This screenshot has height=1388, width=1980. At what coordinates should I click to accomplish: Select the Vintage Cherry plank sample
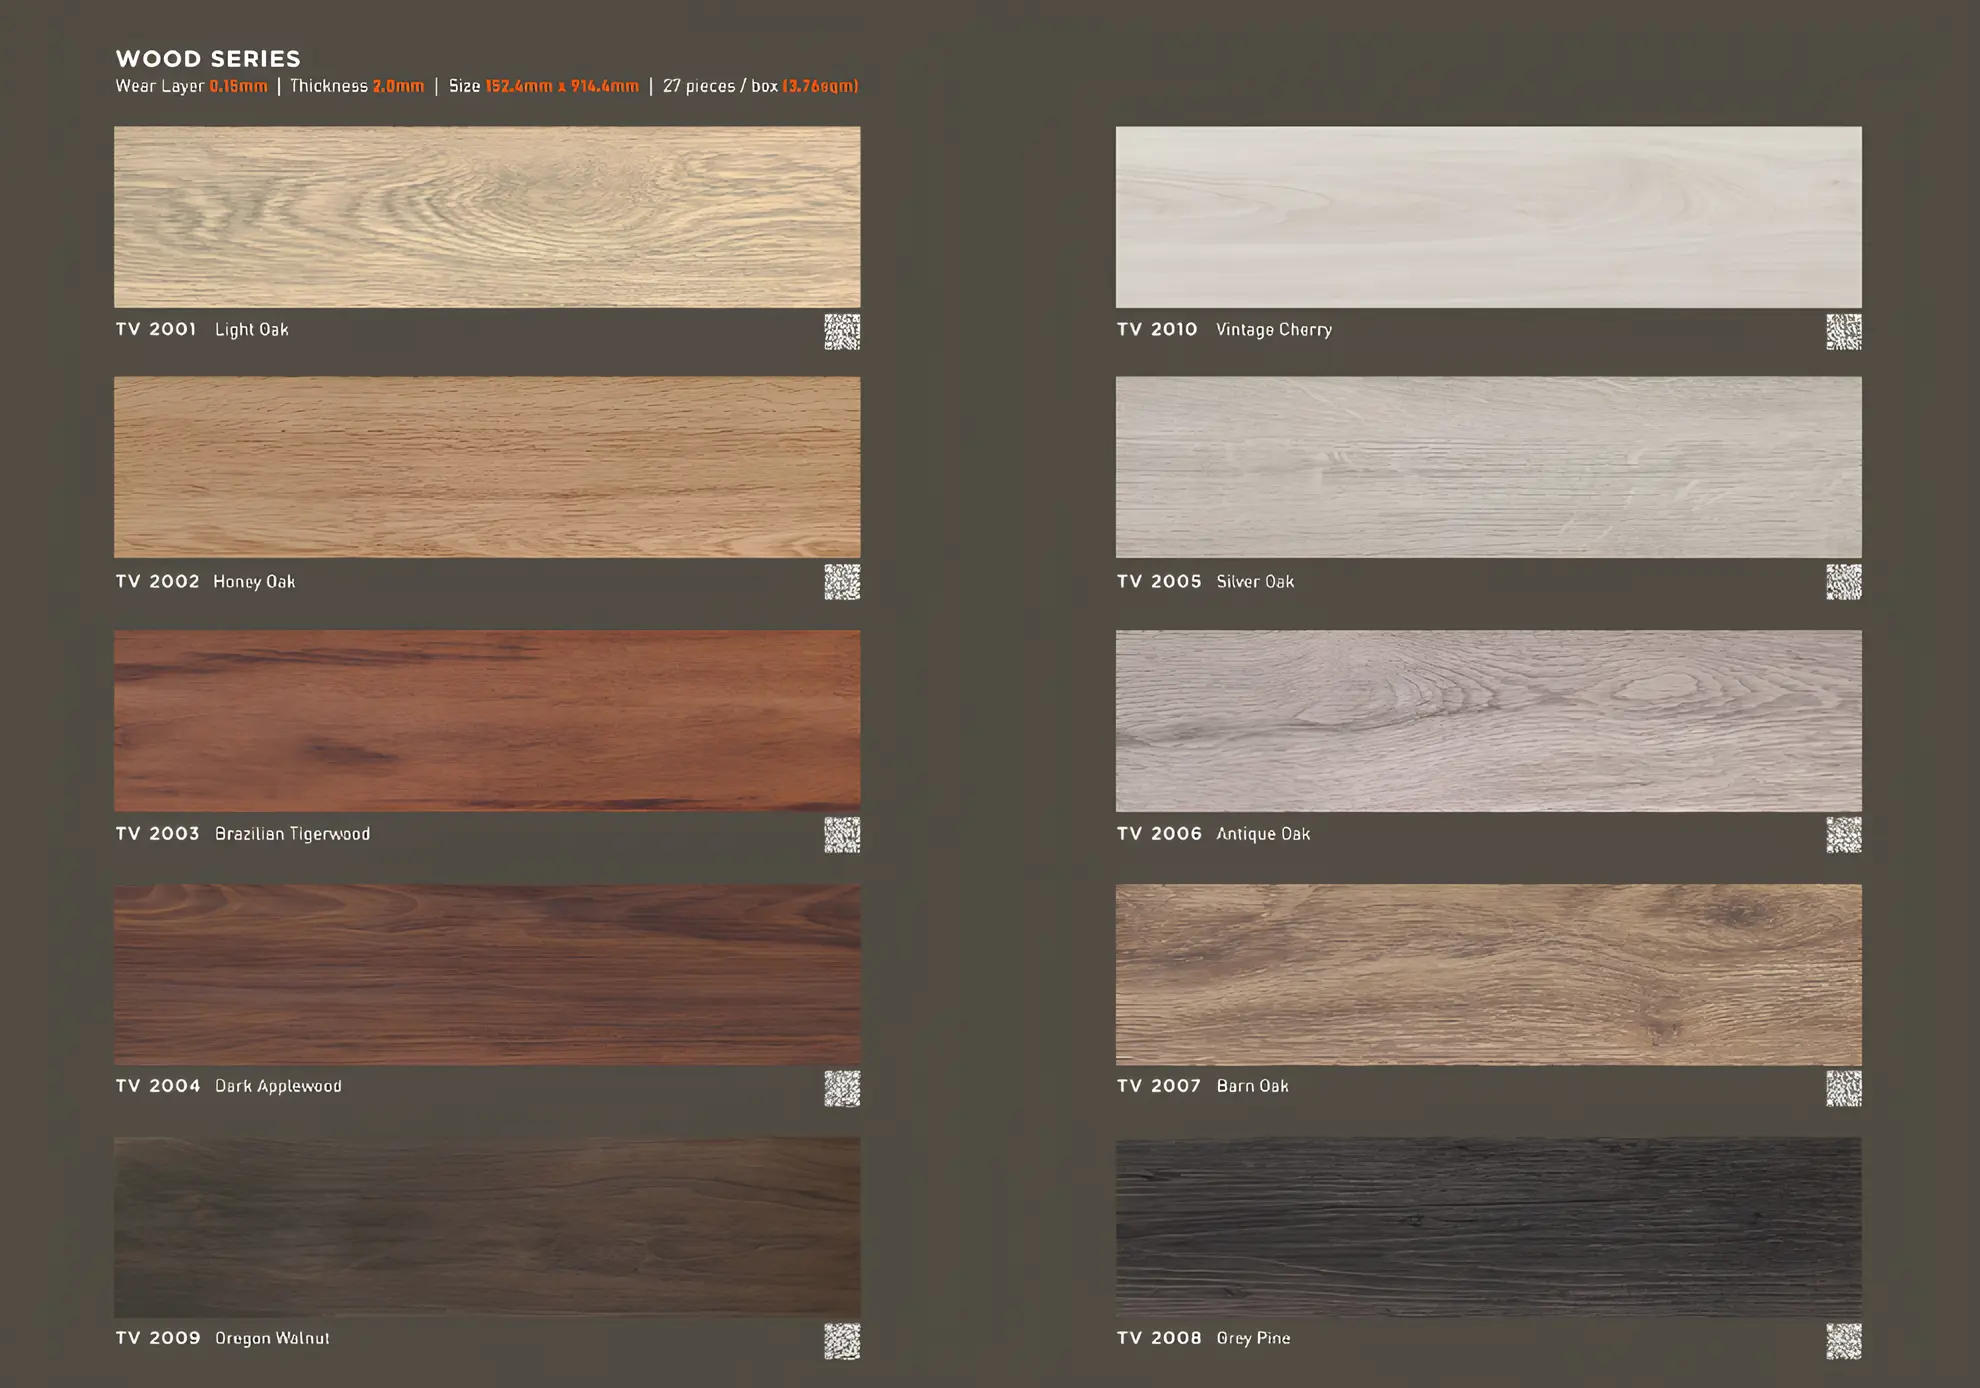click(x=1489, y=217)
